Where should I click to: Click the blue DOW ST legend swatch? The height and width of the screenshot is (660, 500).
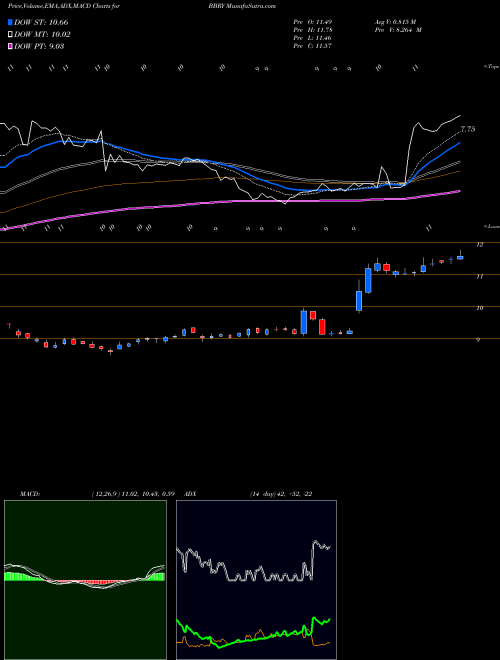[10, 22]
